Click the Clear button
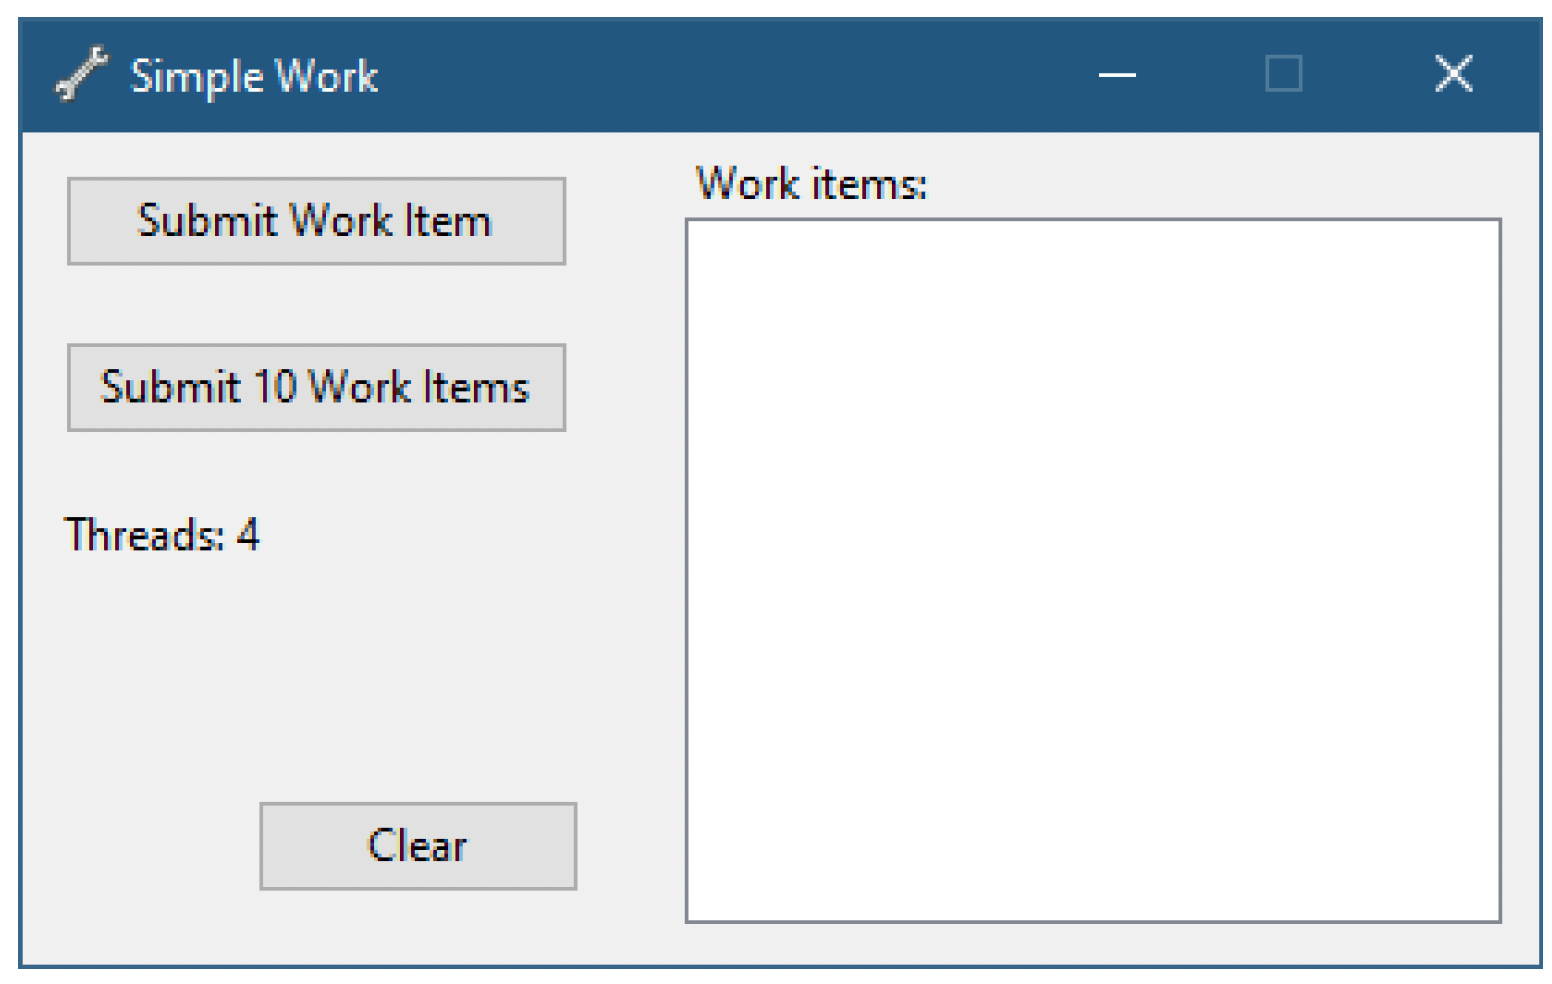Viewport: 1552px width, 984px height. tap(418, 846)
